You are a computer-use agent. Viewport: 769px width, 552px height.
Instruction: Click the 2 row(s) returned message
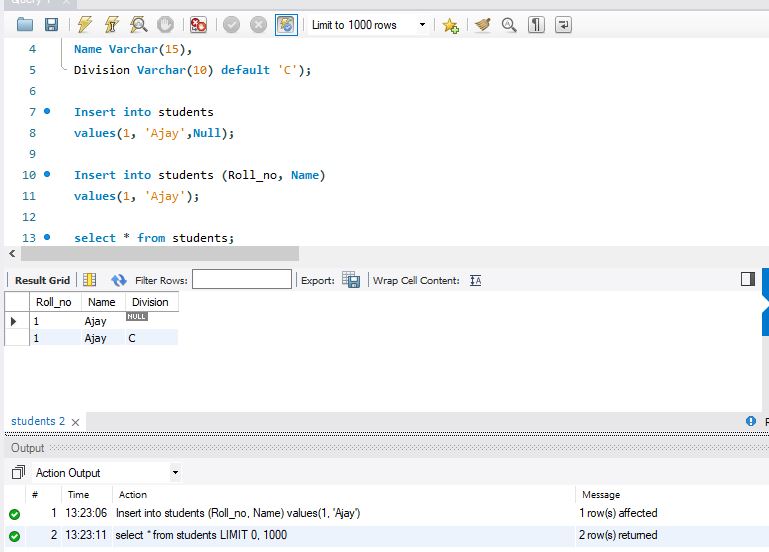tap(618, 535)
